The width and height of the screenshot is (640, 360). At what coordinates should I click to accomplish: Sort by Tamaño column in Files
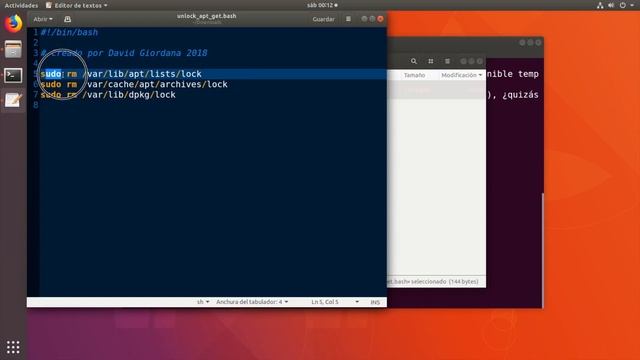coord(414,75)
